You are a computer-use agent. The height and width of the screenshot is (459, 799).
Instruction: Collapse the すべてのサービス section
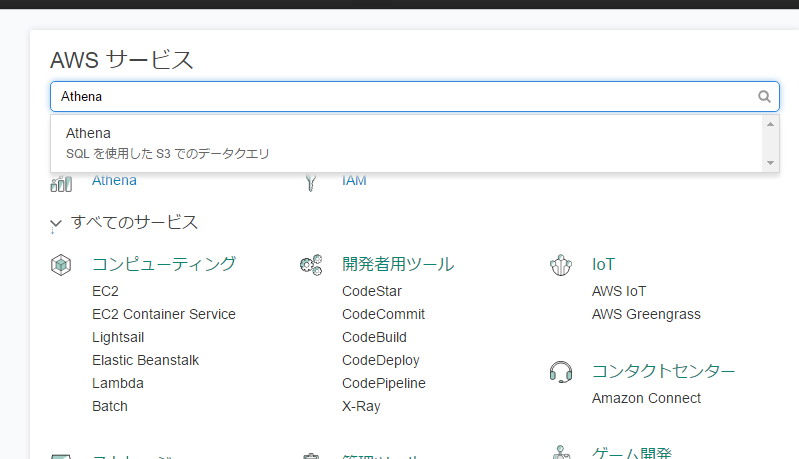click(56, 223)
